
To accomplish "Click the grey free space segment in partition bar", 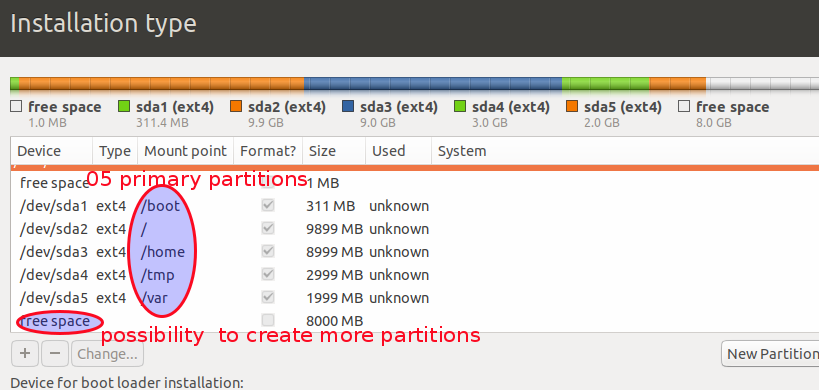I will tap(763, 85).
